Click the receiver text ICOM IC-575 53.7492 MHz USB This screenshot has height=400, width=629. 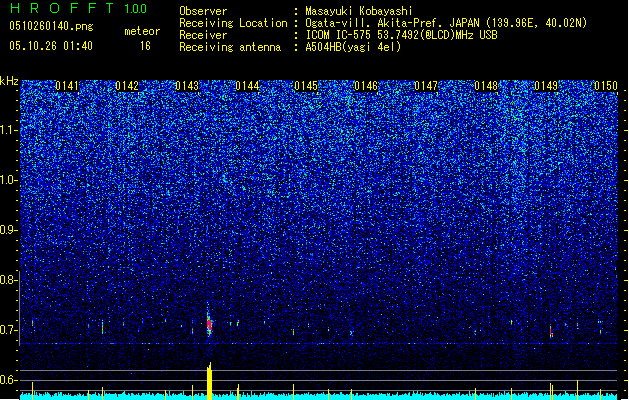[401, 35]
